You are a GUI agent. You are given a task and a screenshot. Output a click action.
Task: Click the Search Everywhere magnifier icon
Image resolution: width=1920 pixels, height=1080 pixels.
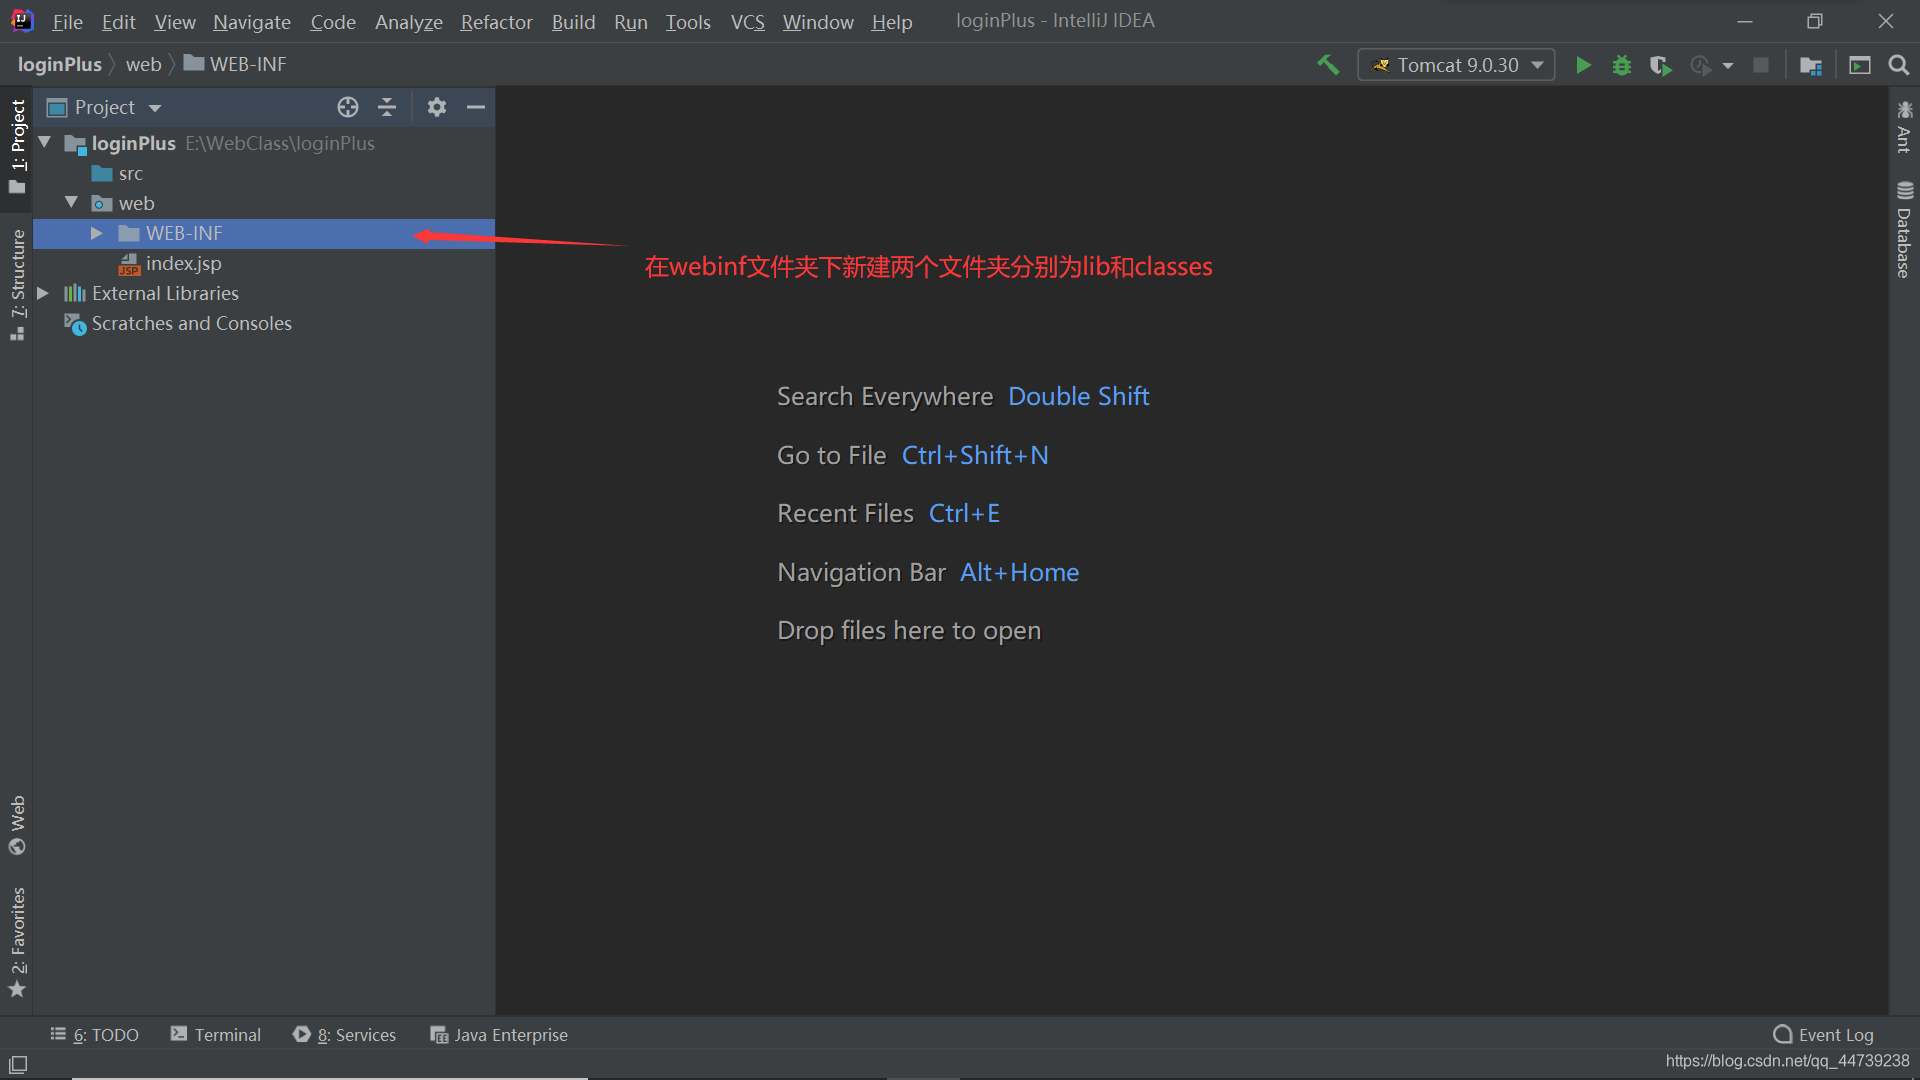[1898, 65]
